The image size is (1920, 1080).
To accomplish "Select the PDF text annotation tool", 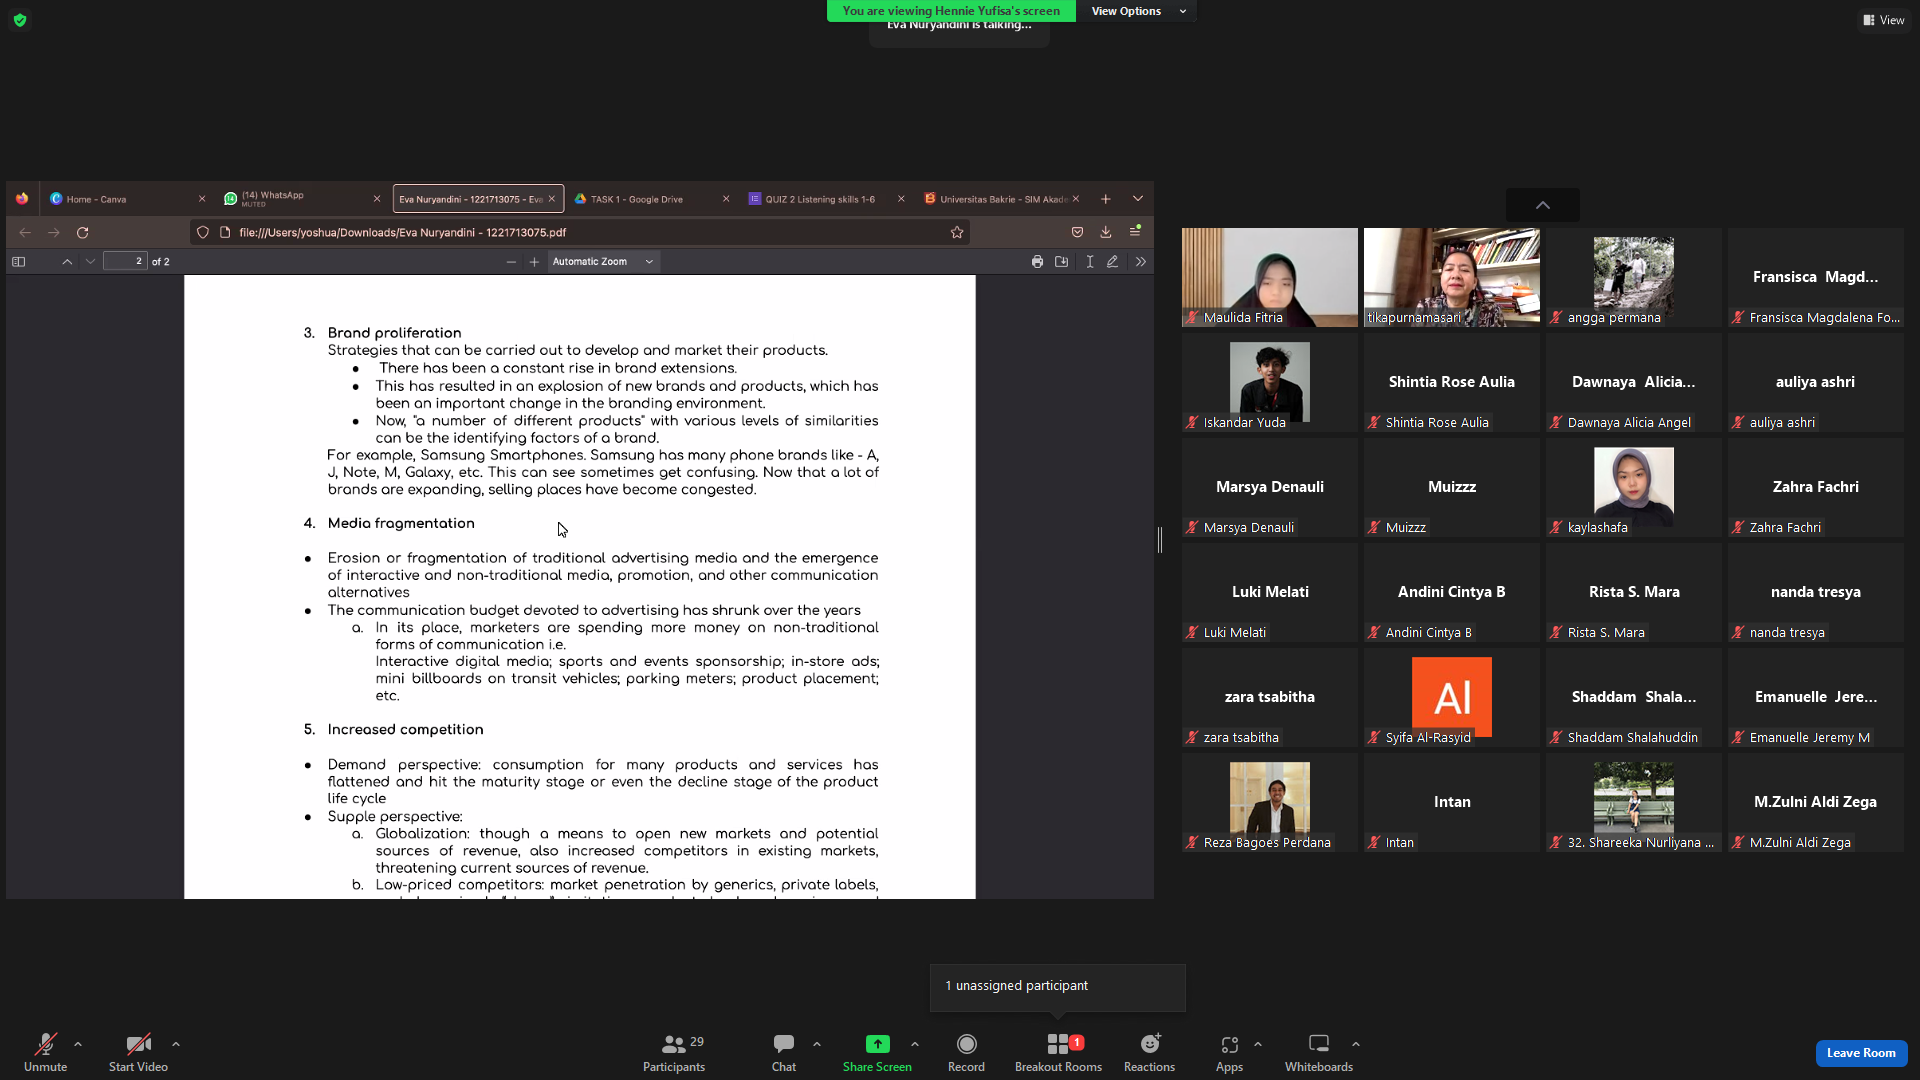I will pos(1090,262).
